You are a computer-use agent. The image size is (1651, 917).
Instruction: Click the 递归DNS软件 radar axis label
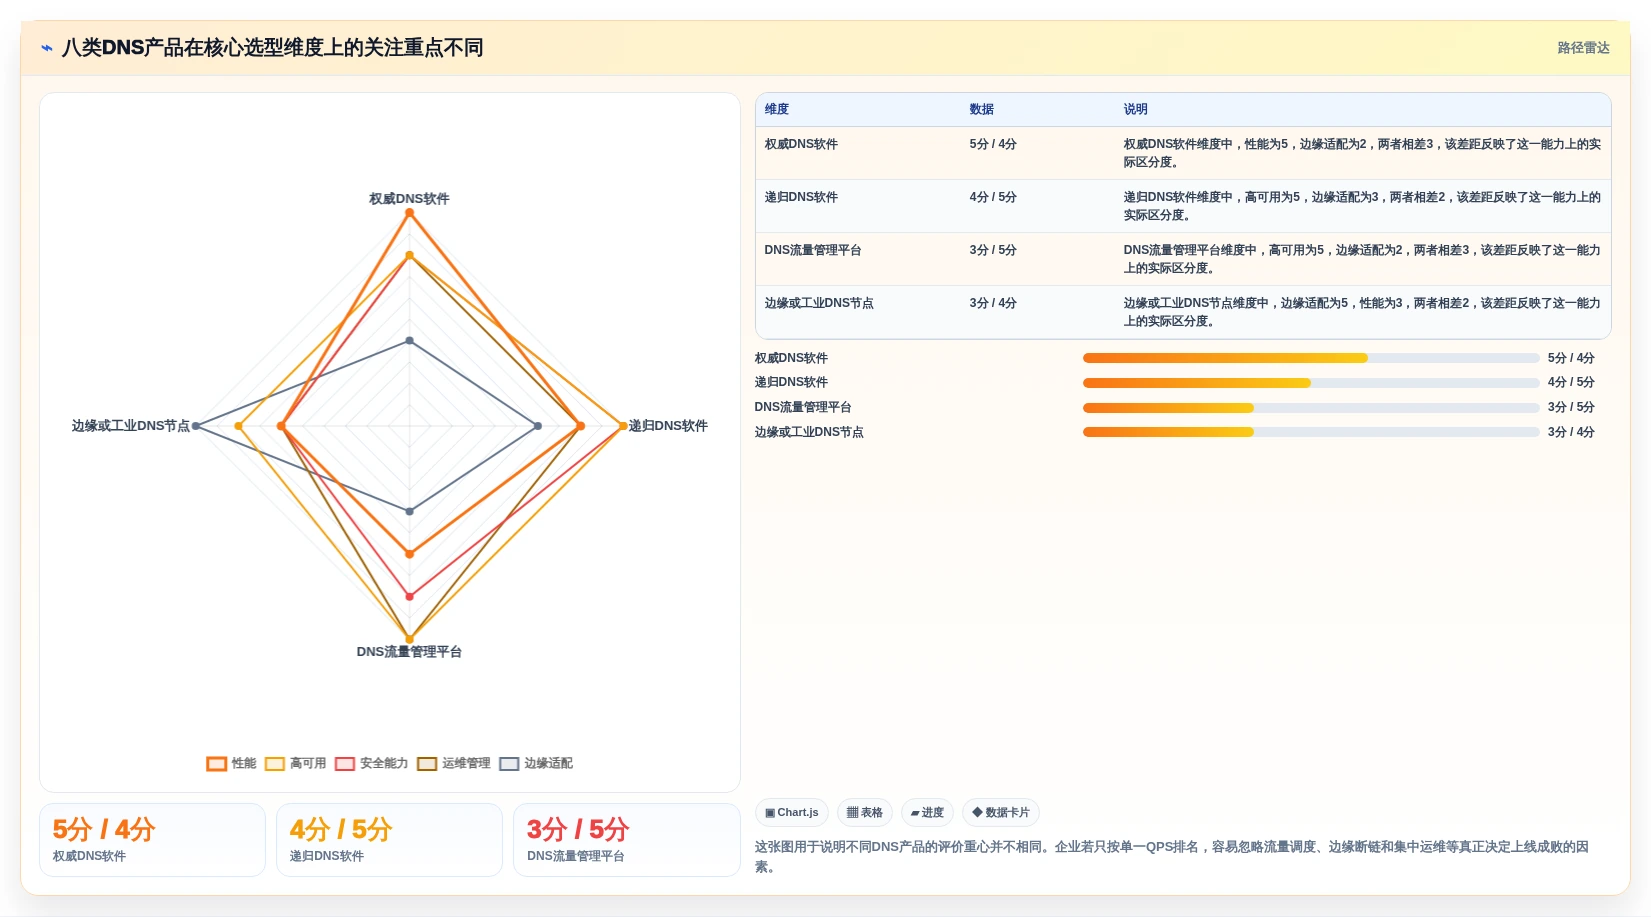tap(668, 426)
